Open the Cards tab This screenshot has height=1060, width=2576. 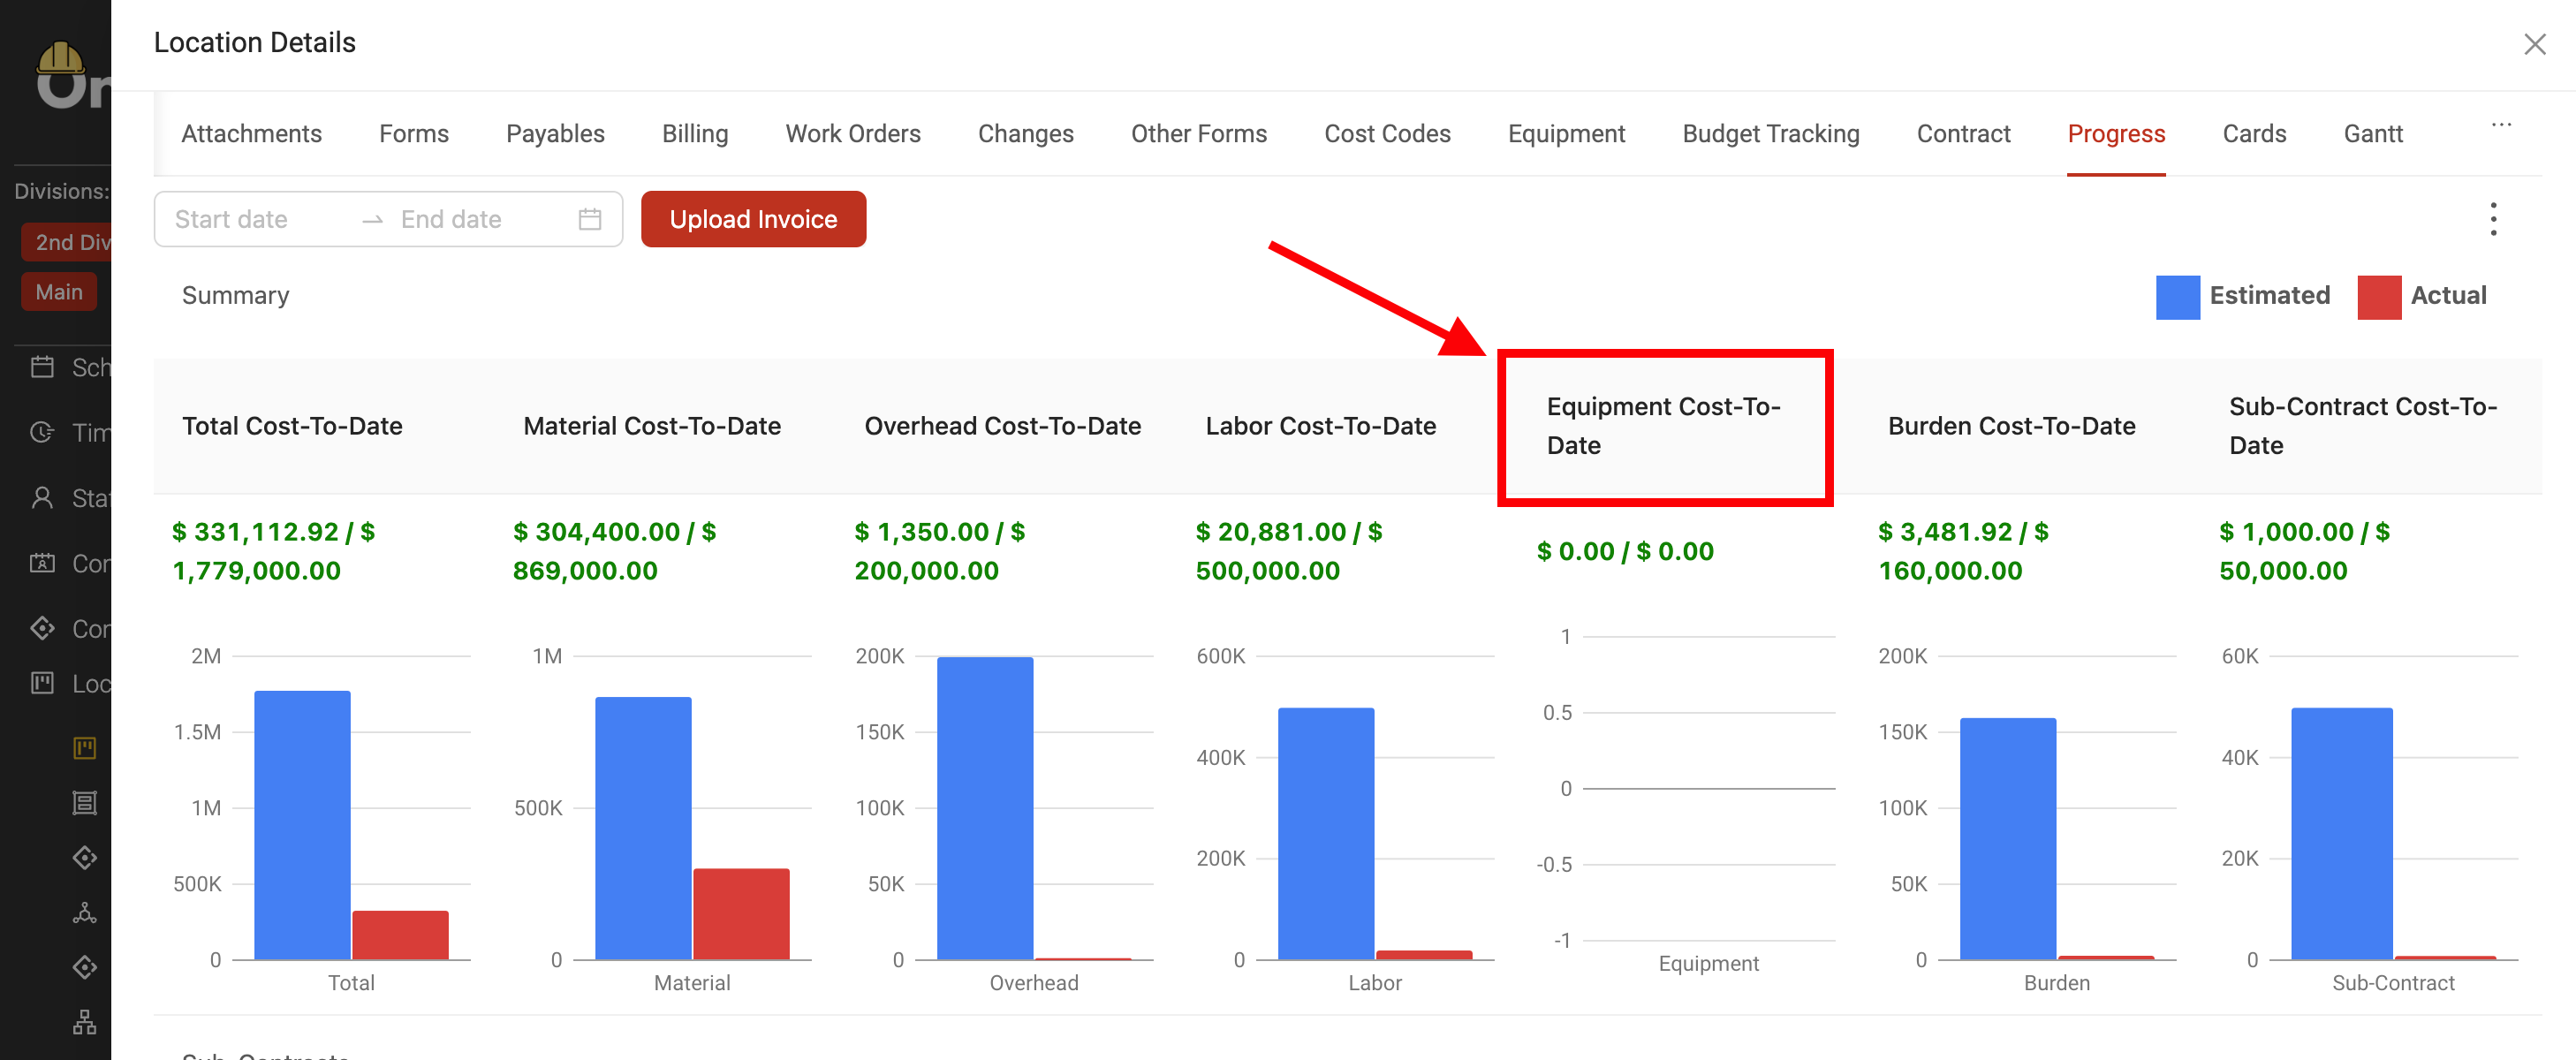click(x=2254, y=134)
